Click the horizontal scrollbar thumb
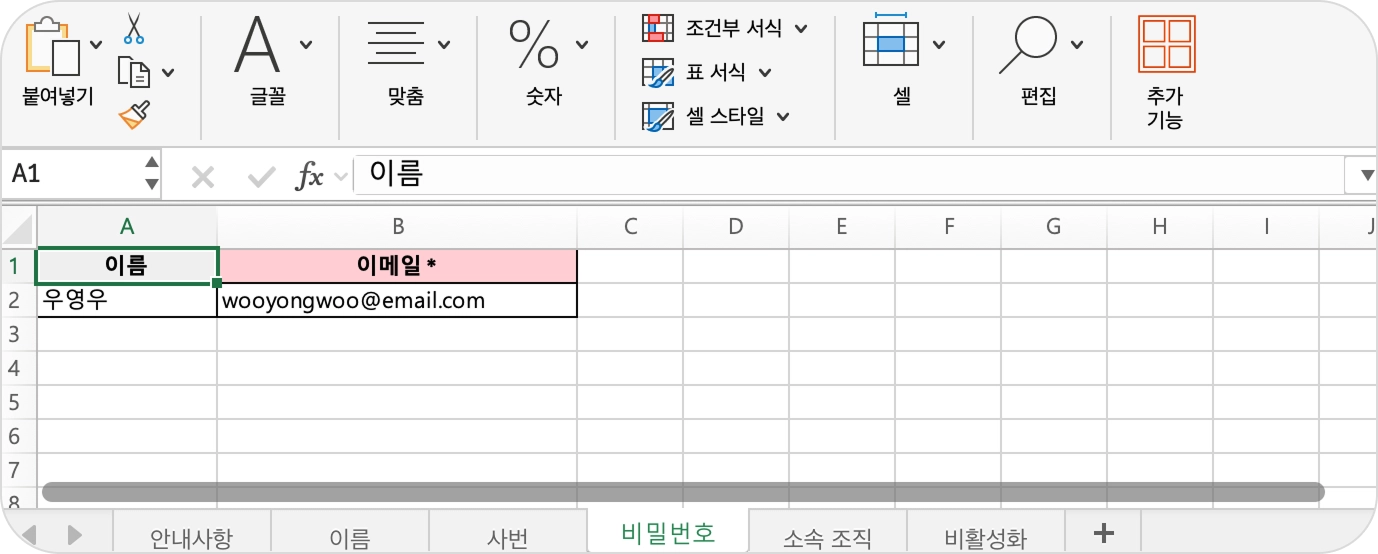This screenshot has width=1378, height=554. (x=683, y=492)
